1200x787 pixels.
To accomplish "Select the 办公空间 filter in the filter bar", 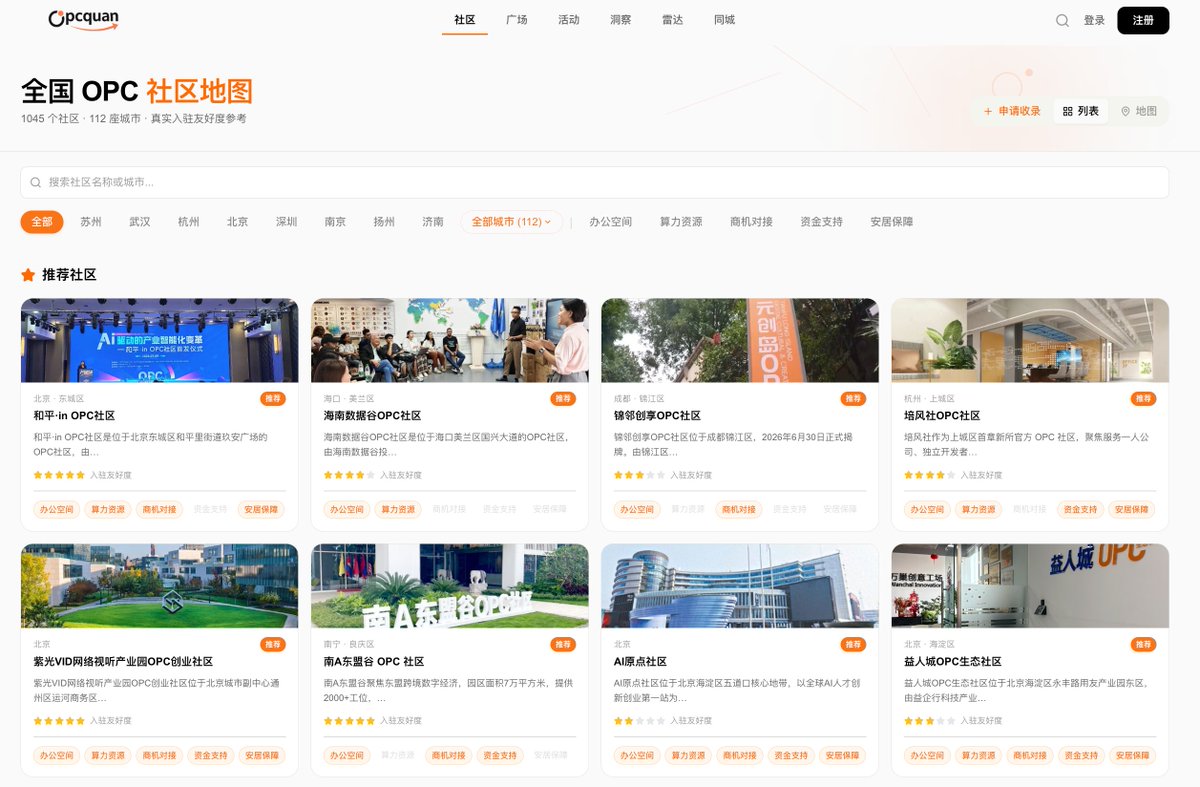I will point(611,222).
